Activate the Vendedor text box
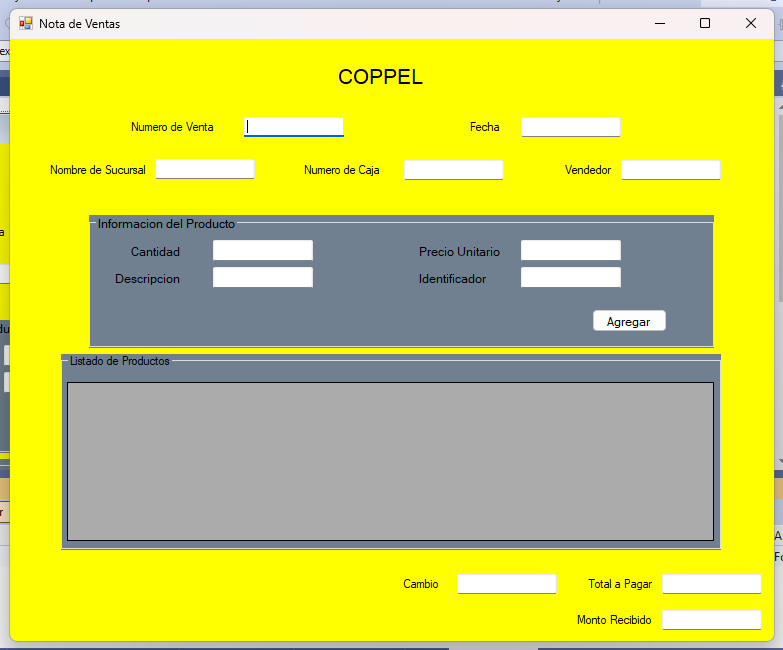Viewport: 783px width, 650px height. click(x=671, y=170)
